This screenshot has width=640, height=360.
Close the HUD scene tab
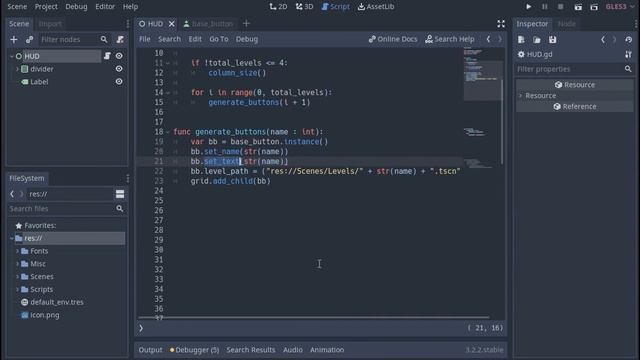(171, 24)
